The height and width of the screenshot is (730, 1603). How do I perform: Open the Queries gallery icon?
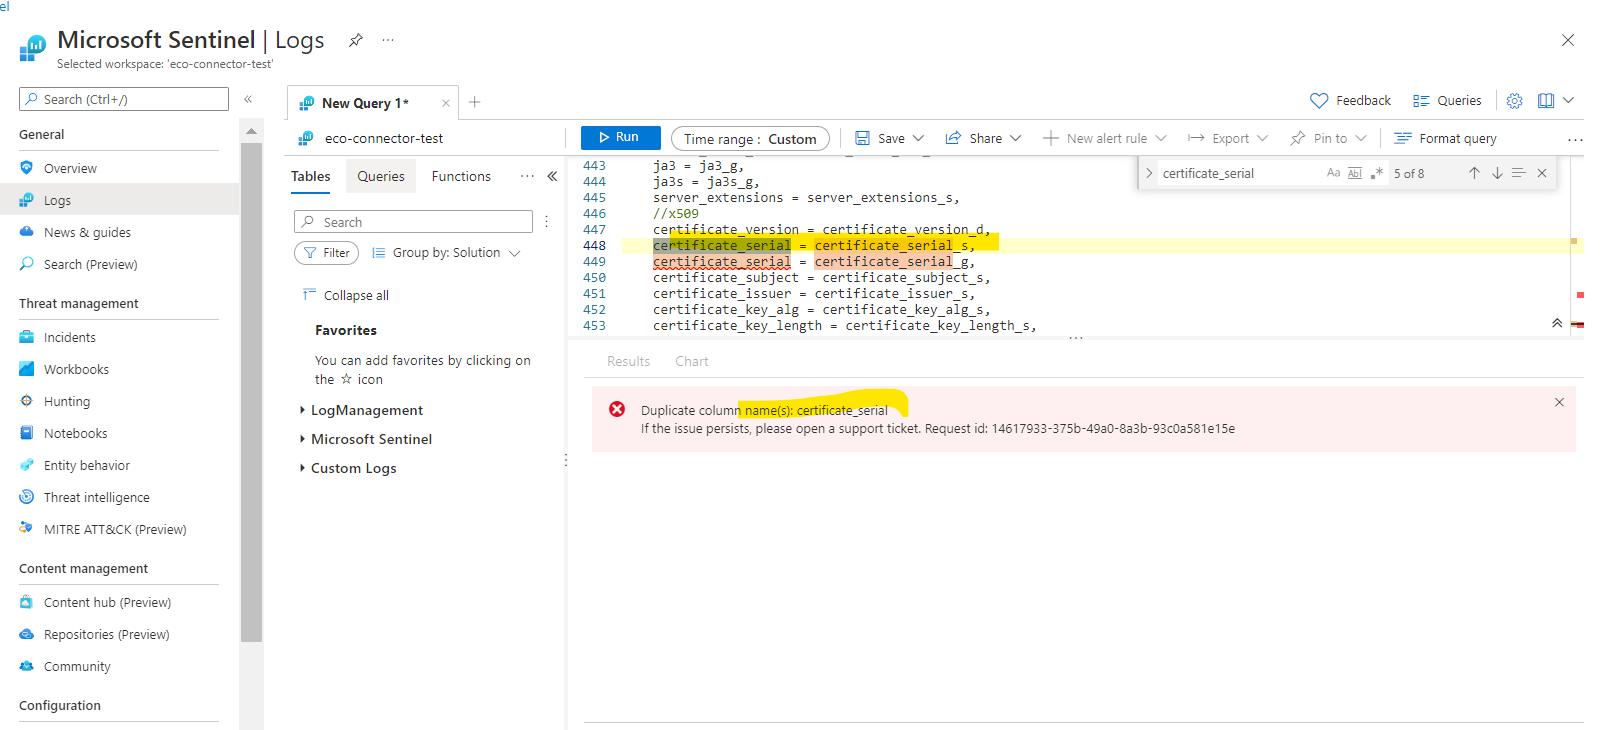point(1421,101)
